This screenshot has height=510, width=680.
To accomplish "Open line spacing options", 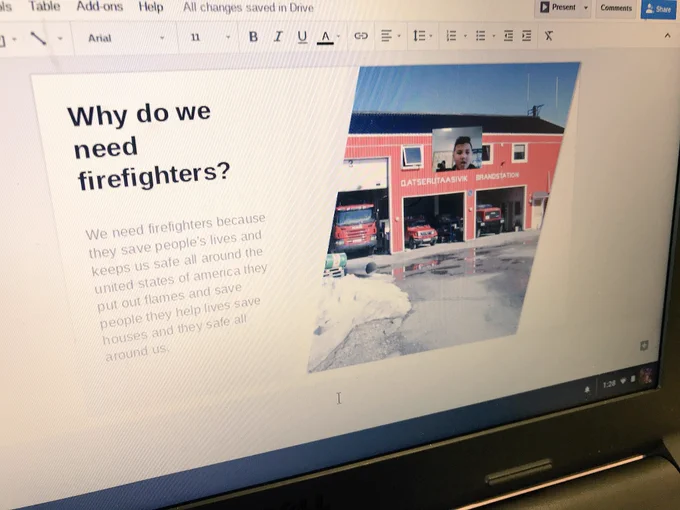I will [x=419, y=36].
